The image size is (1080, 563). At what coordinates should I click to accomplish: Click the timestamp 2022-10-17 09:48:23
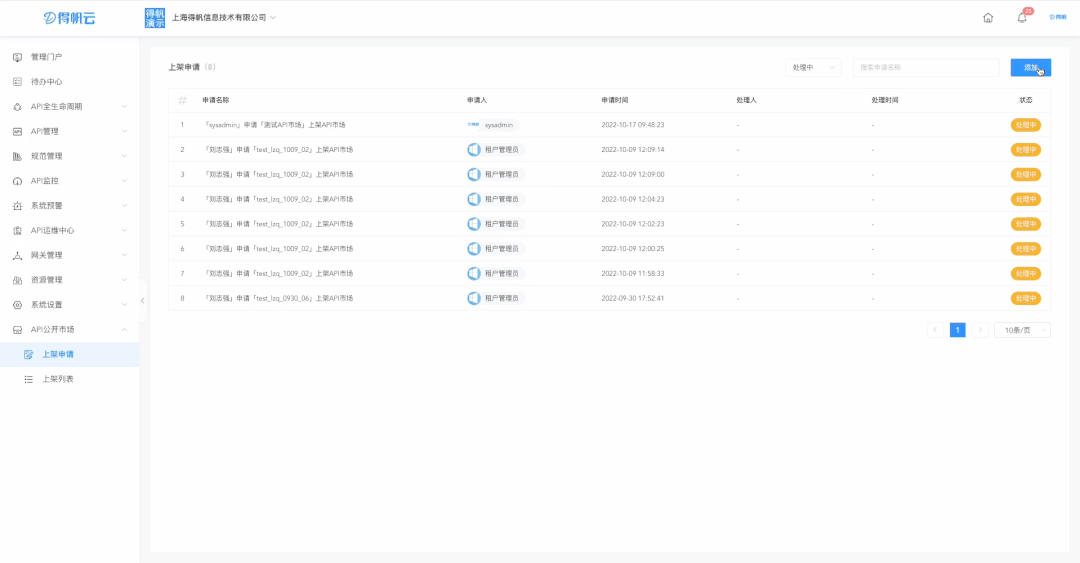tap(633, 125)
